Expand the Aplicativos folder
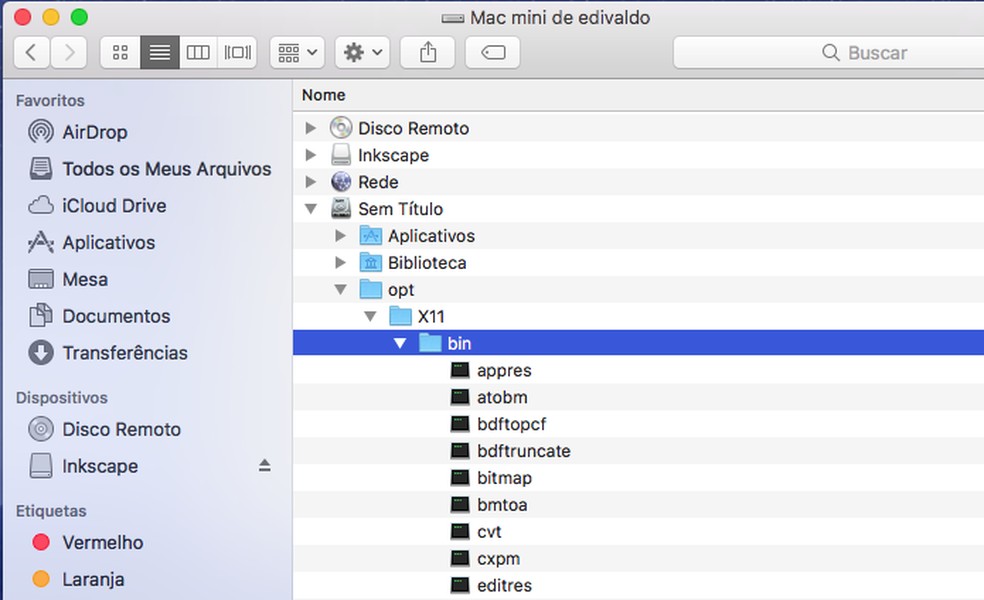The width and height of the screenshot is (984, 600). [341, 235]
